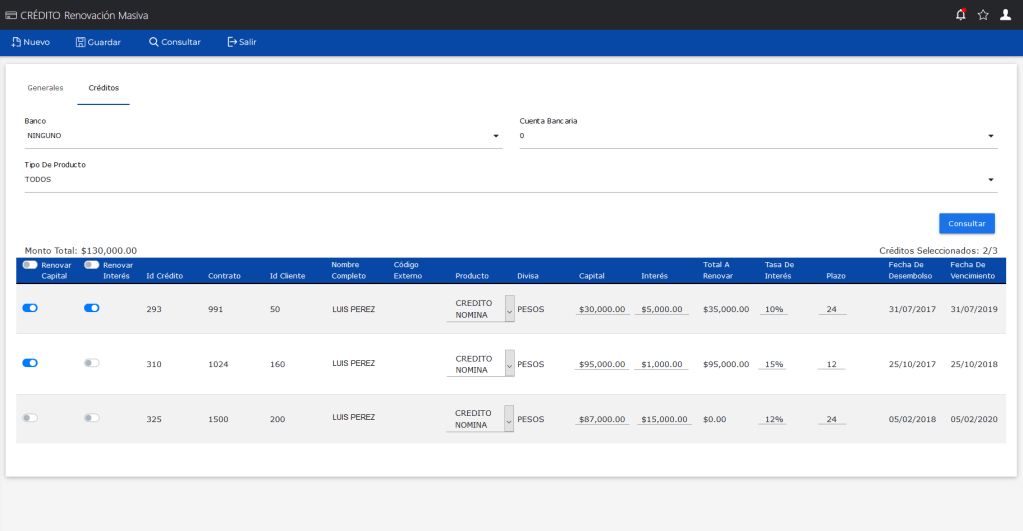Click the notifications bell icon

click(961, 15)
